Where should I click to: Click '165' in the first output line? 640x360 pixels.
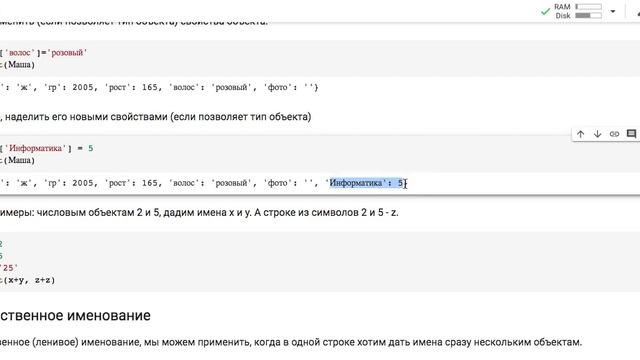pos(149,87)
